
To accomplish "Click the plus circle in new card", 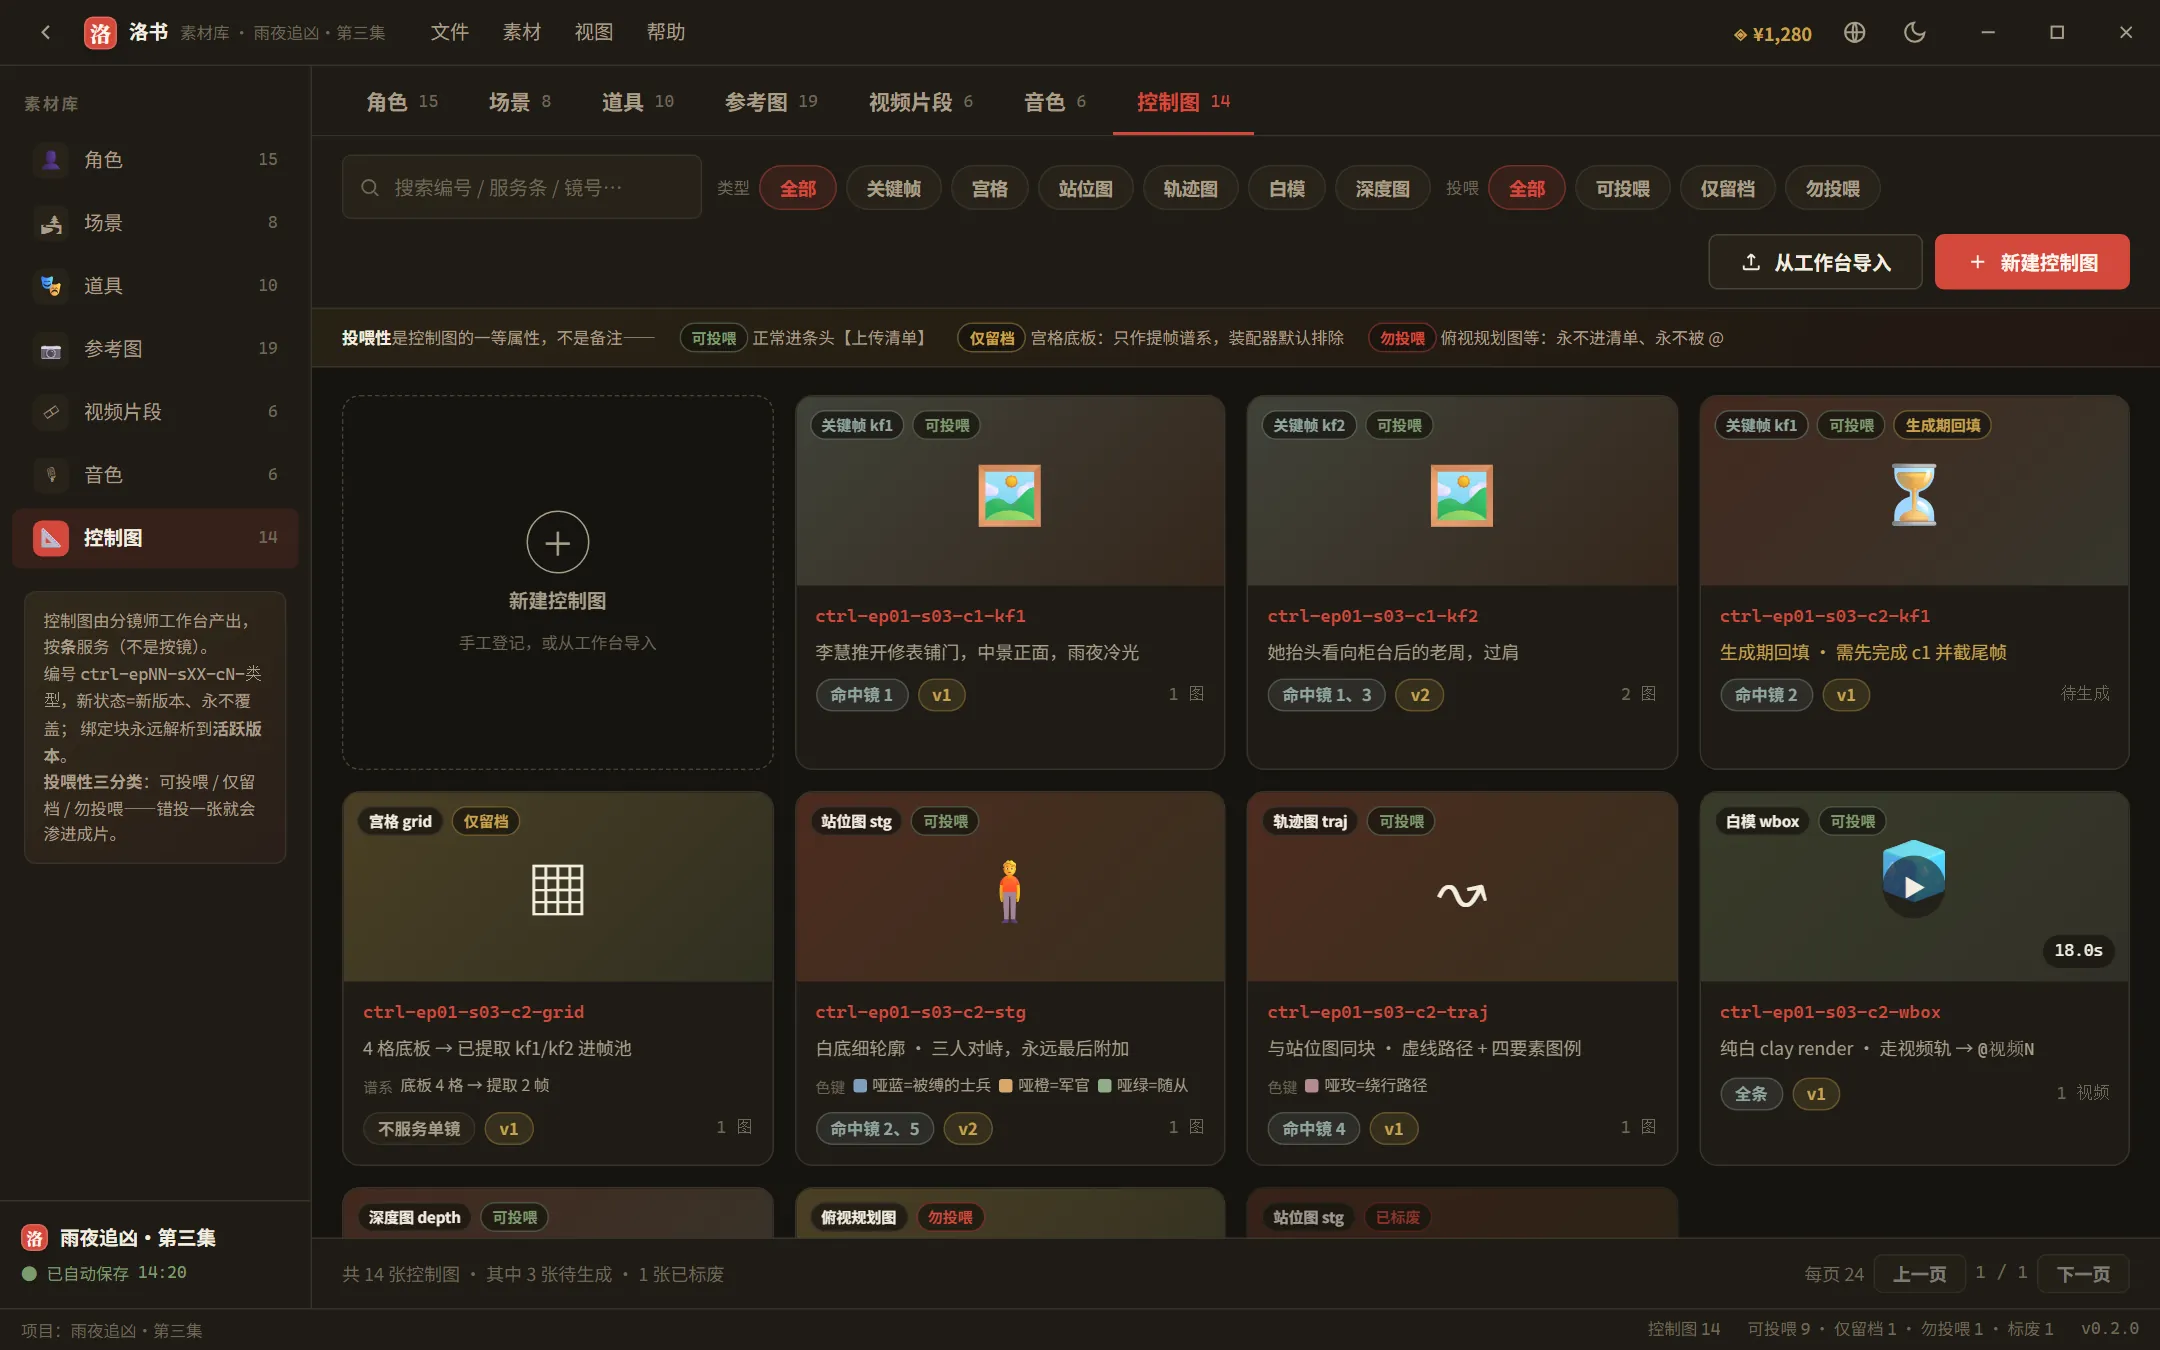I will coord(557,542).
